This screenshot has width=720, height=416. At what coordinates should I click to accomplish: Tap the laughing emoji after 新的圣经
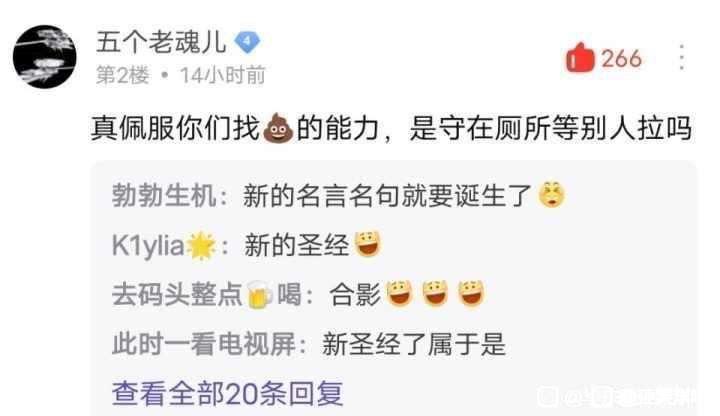[367, 244]
